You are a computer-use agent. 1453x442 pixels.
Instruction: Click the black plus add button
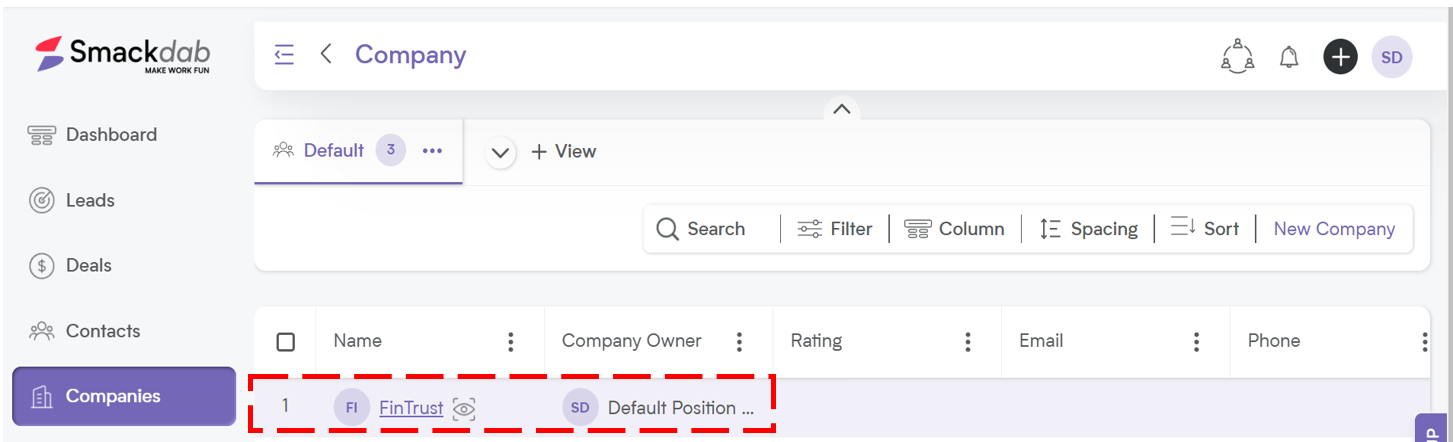[1340, 57]
